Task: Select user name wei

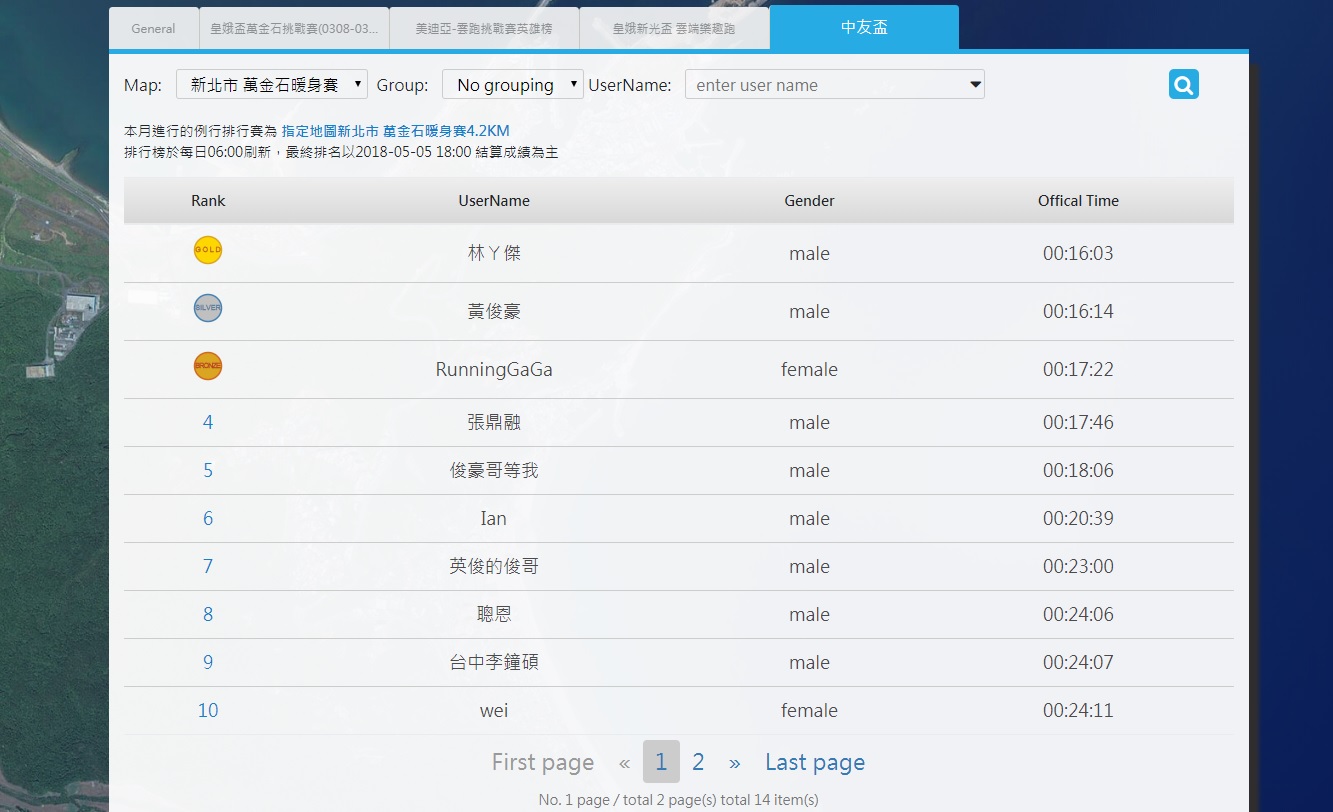Action: [494, 711]
